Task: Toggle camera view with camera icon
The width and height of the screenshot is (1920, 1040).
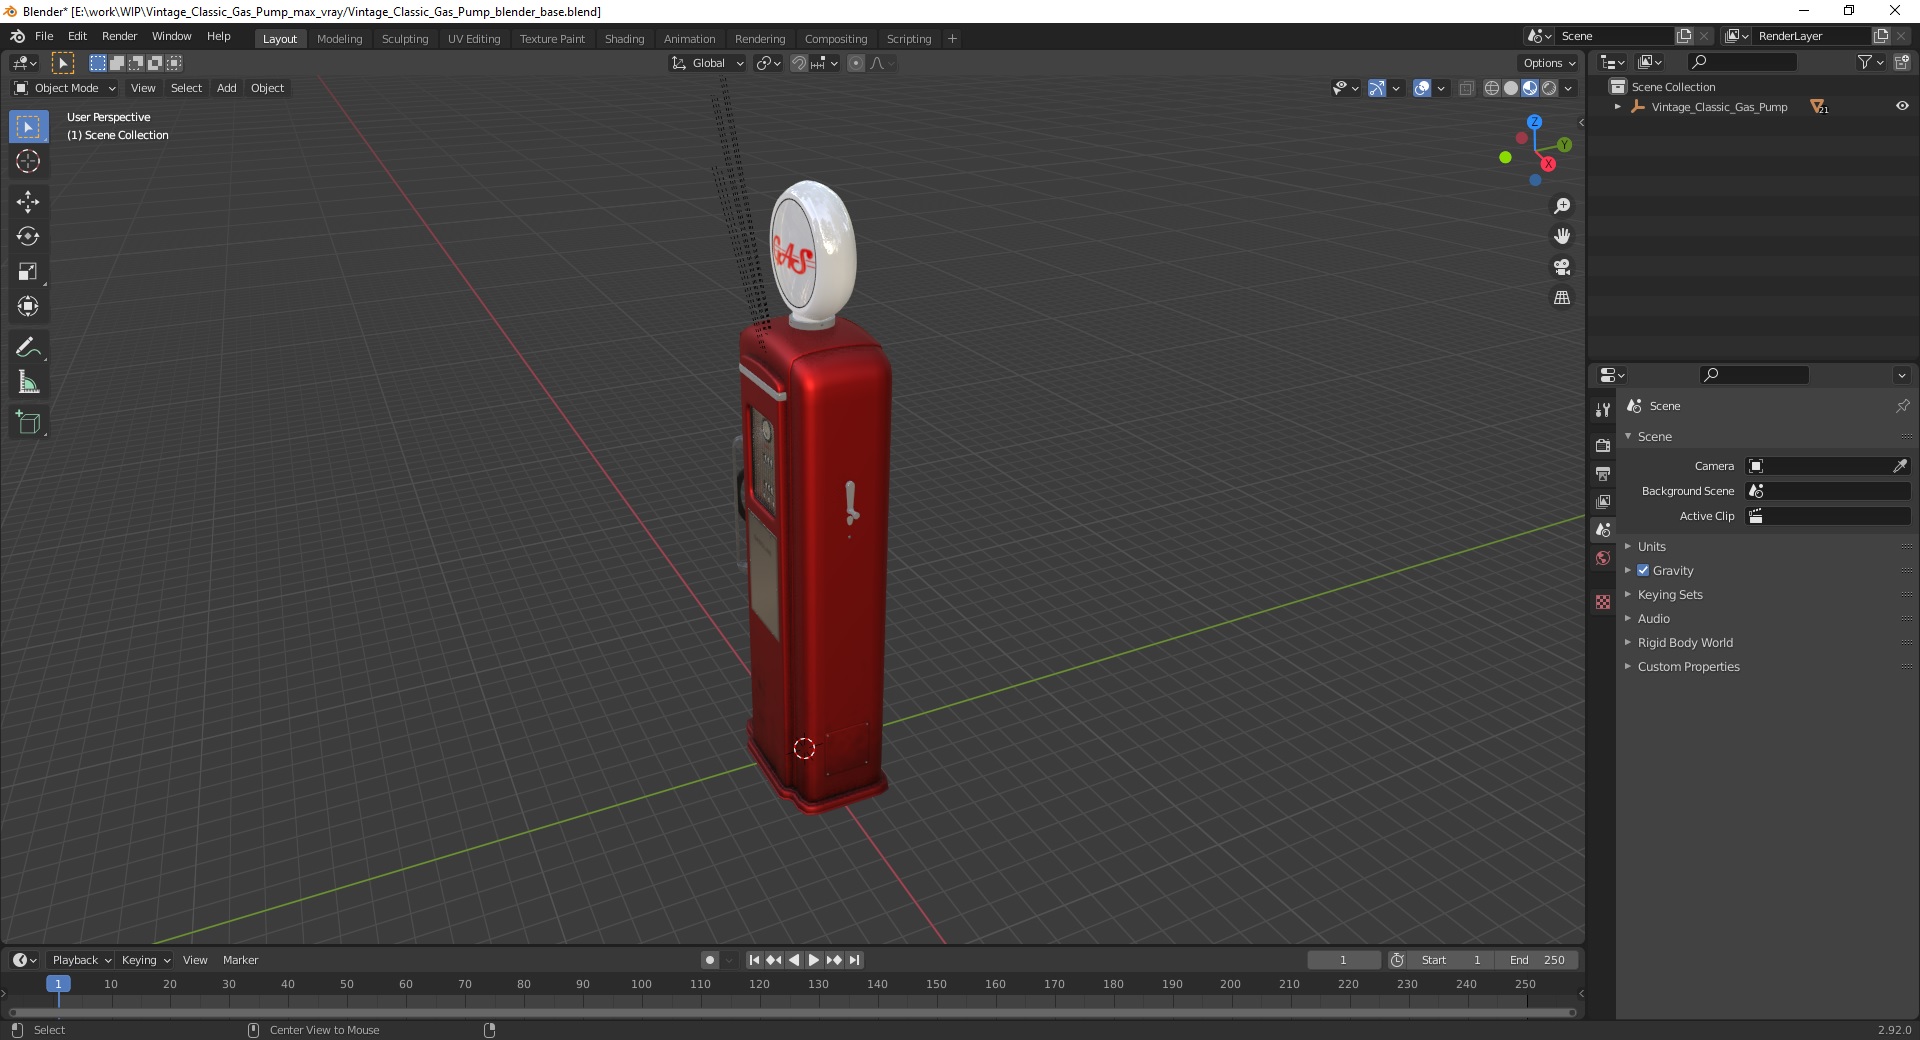Action: pos(1561,267)
